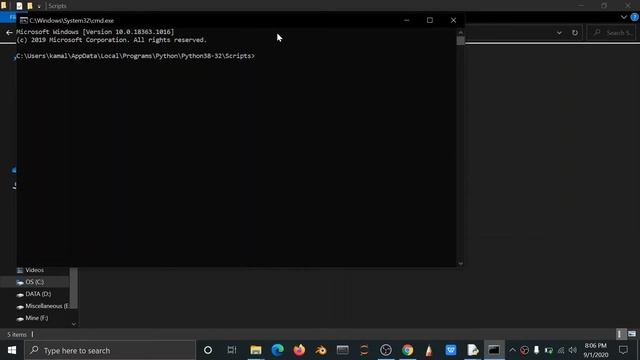Open the document-with-pencil app on the taskbar
The height and width of the screenshot is (360, 640).
click(x=472, y=350)
